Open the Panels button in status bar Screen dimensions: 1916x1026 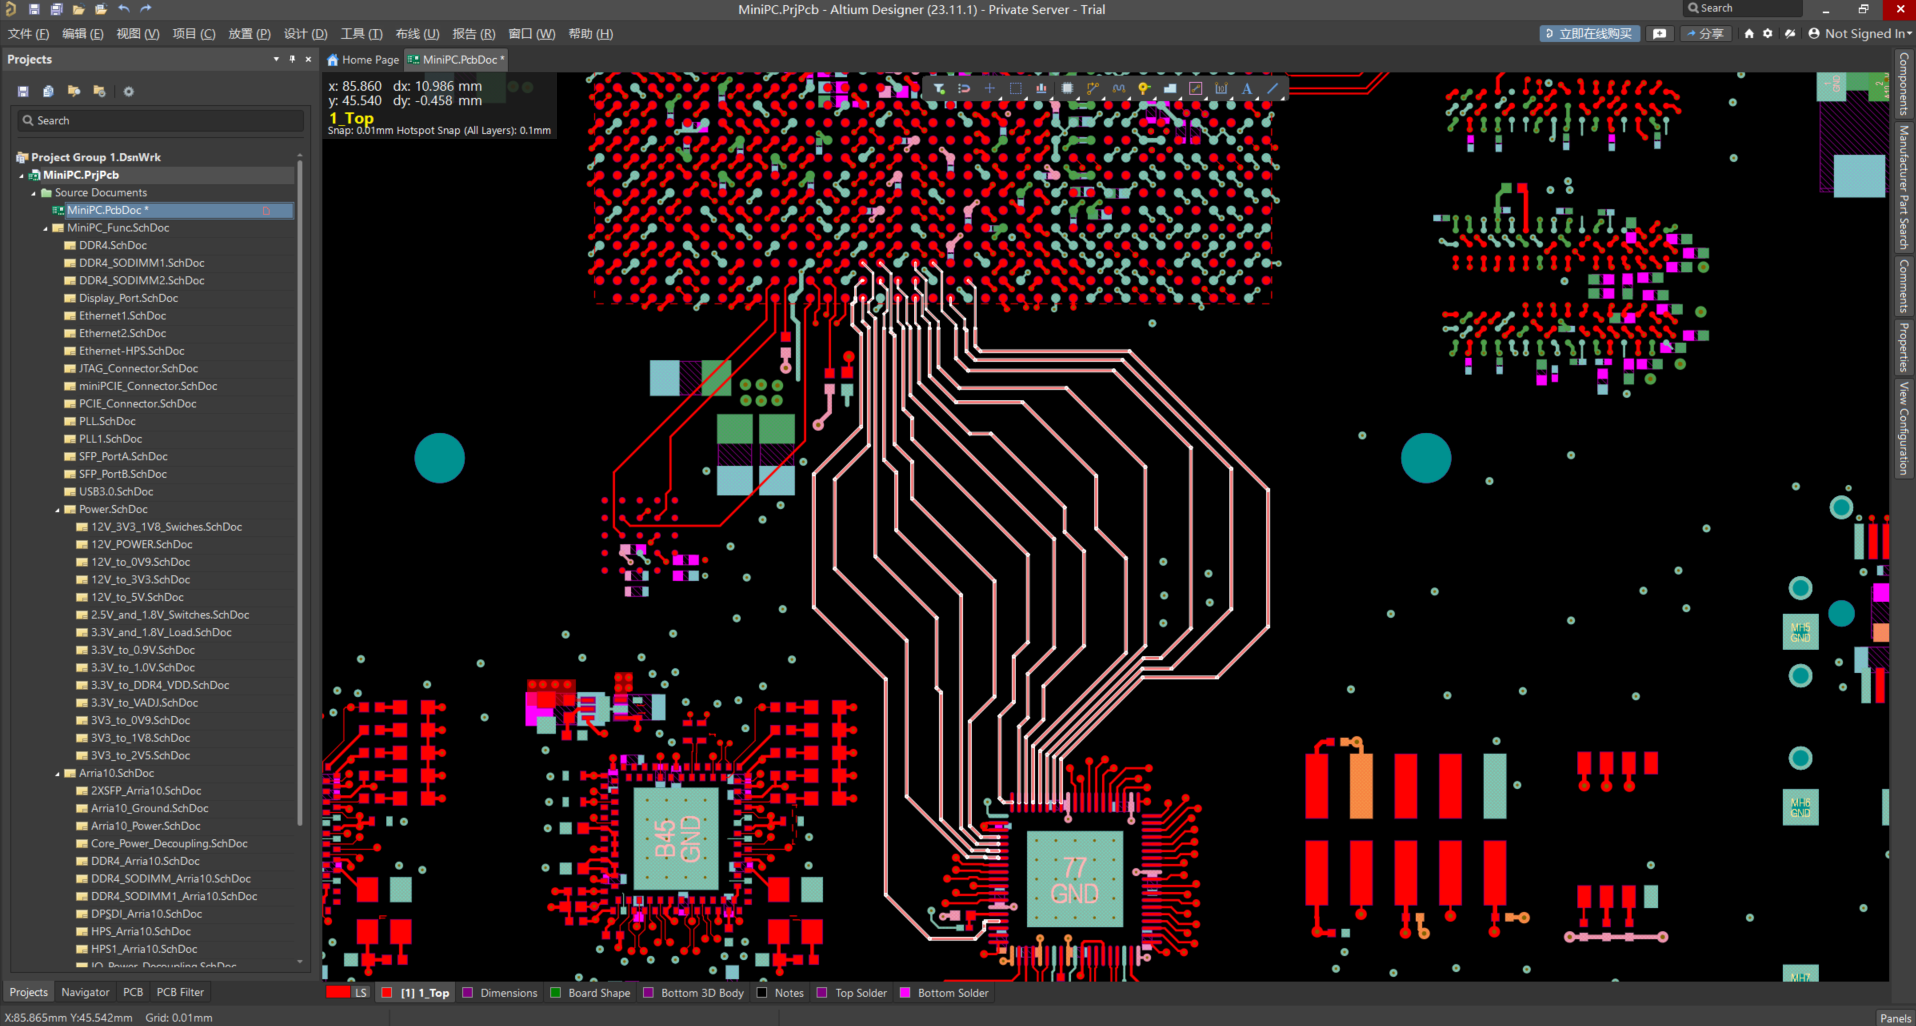(1895, 1018)
